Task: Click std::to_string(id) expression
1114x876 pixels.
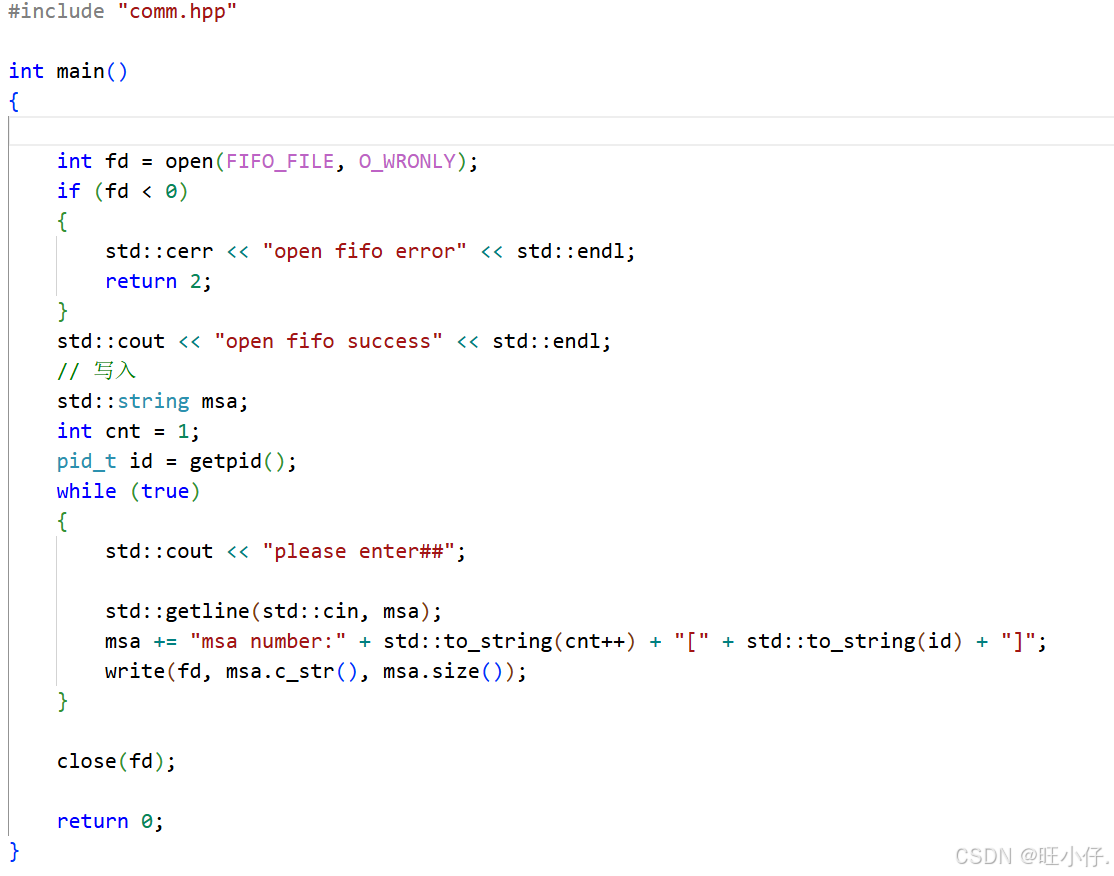Action: [854, 642]
